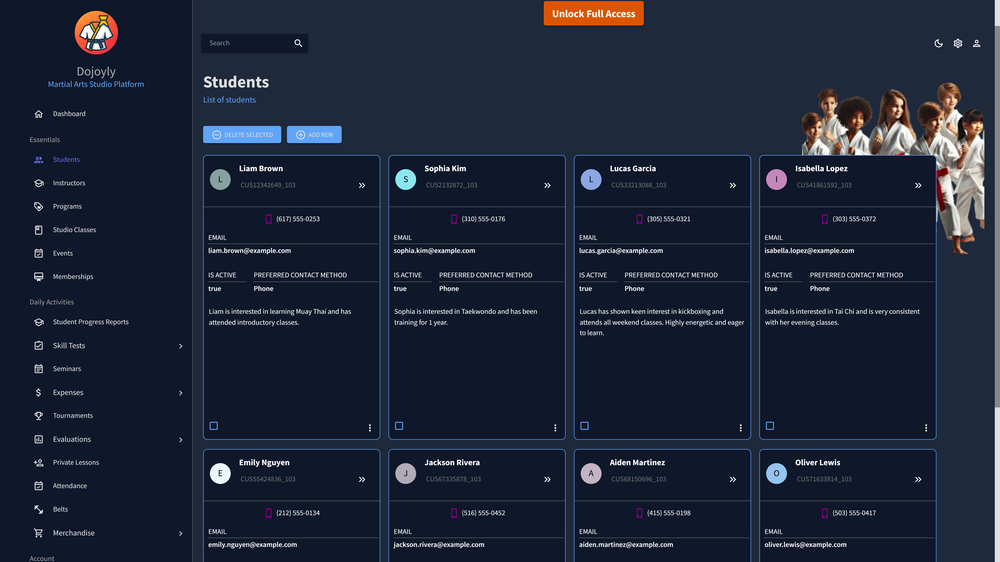Click Isabella Lopez avatar circle

click(x=776, y=179)
